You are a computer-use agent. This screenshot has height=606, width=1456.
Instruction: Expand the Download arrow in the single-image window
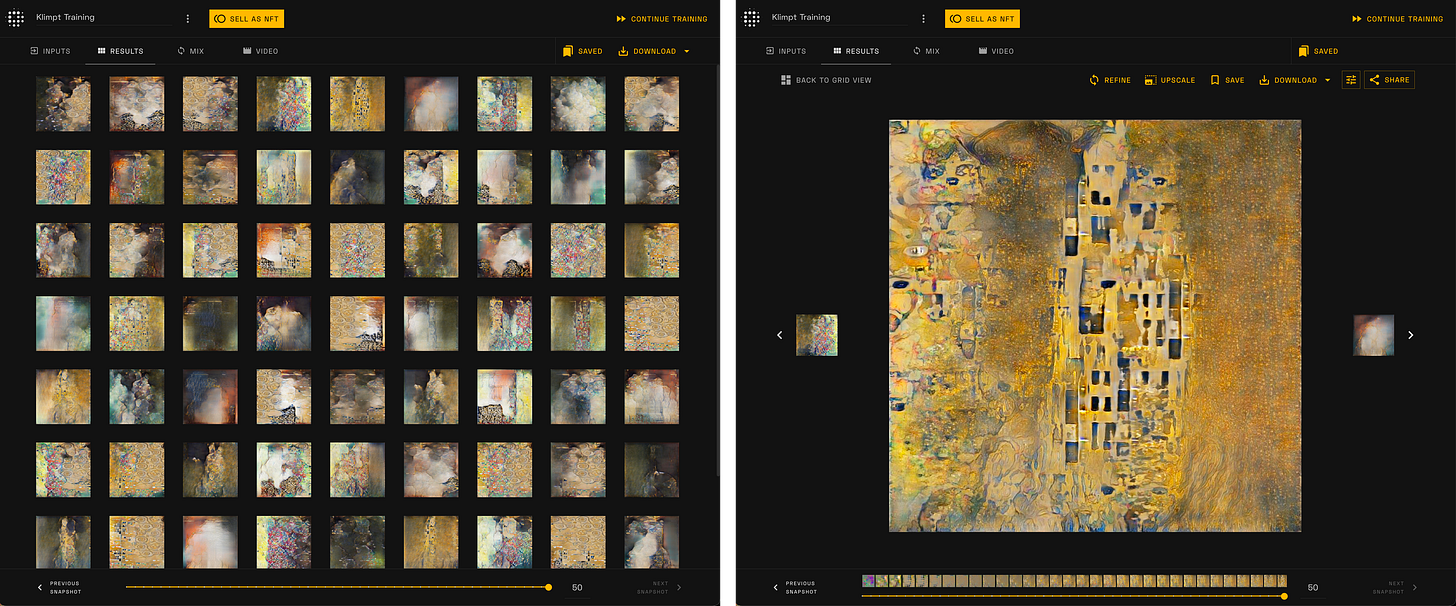click(1327, 80)
